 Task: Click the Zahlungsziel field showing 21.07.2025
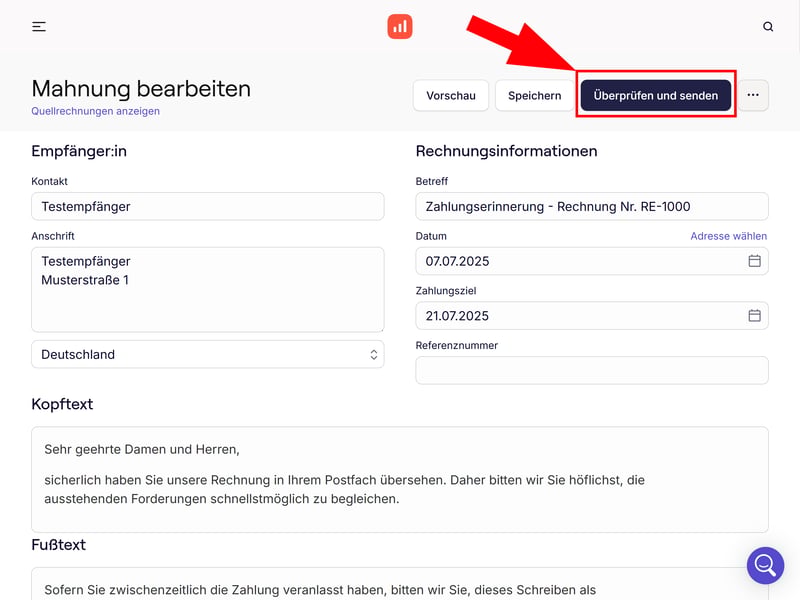click(x=580, y=316)
